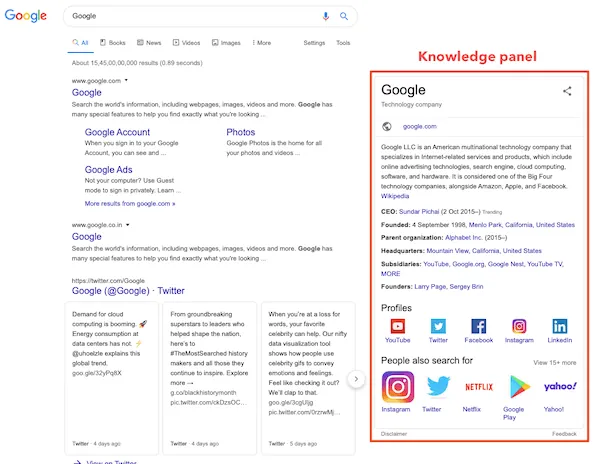Open search Settings
The width and height of the screenshot is (594, 464).
[x=314, y=43]
